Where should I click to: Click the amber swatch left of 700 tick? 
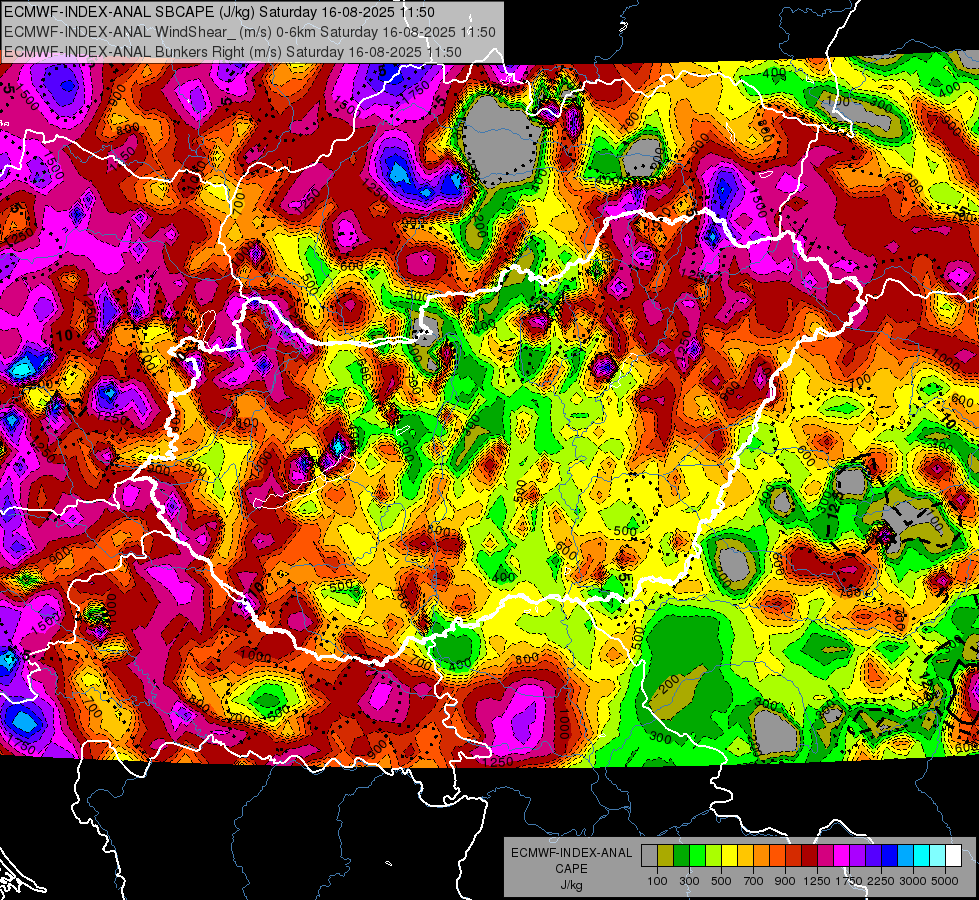(745, 855)
